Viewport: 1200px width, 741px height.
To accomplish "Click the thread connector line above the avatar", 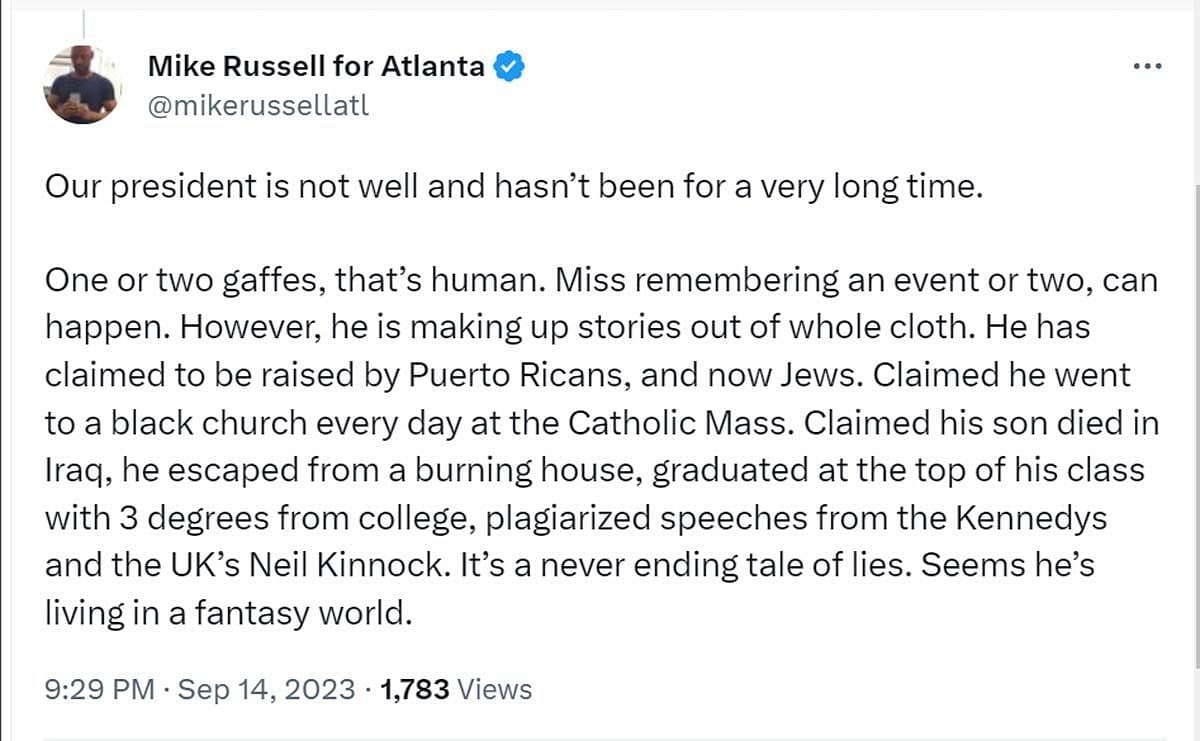I will click(83, 24).
